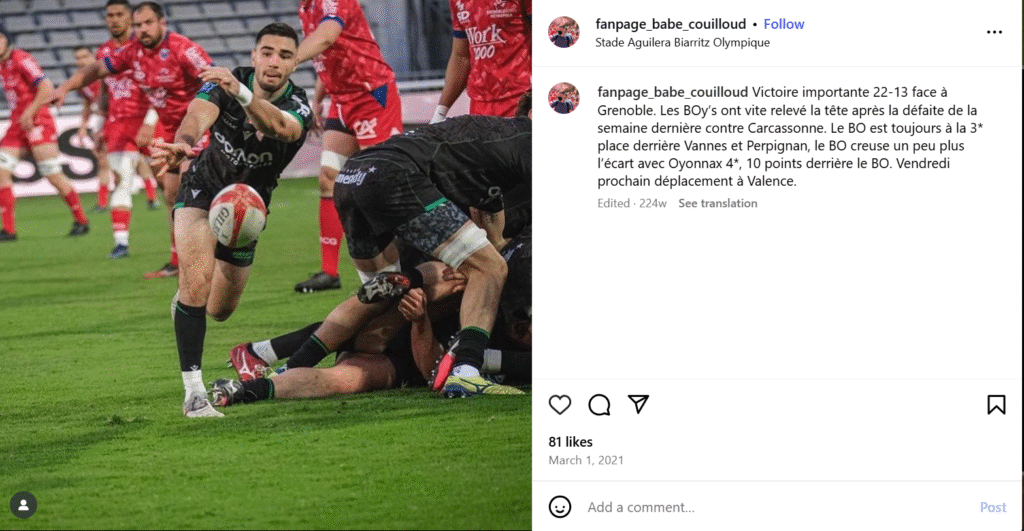
Task: Show tagged people icon on photo
Action: [x=24, y=505]
